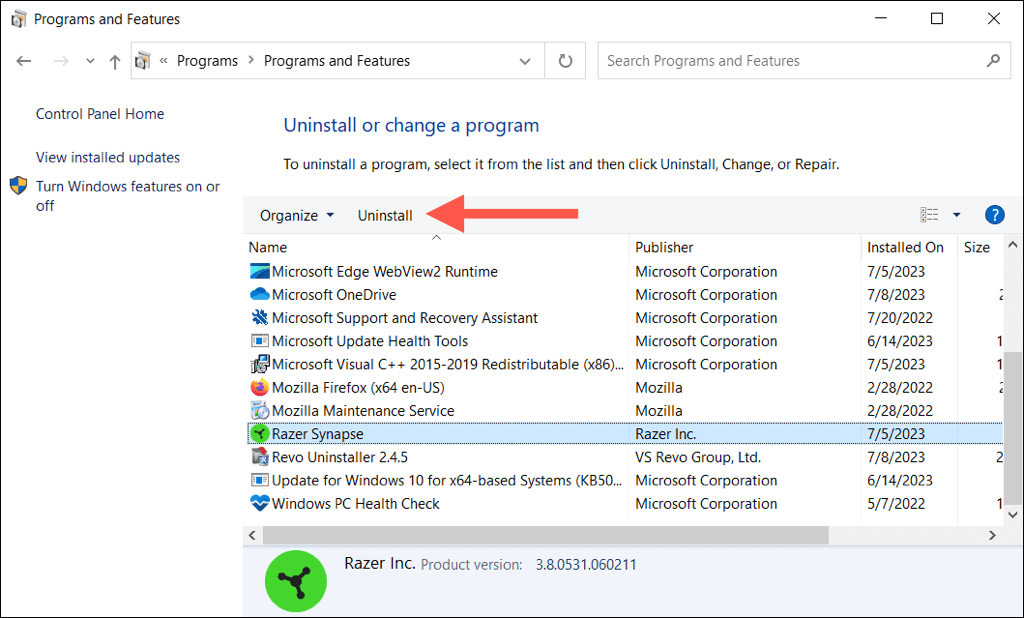Image resolution: width=1024 pixels, height=618 pixels.
Task: Sort list by the Publisher column header
Action: point(664,247)
